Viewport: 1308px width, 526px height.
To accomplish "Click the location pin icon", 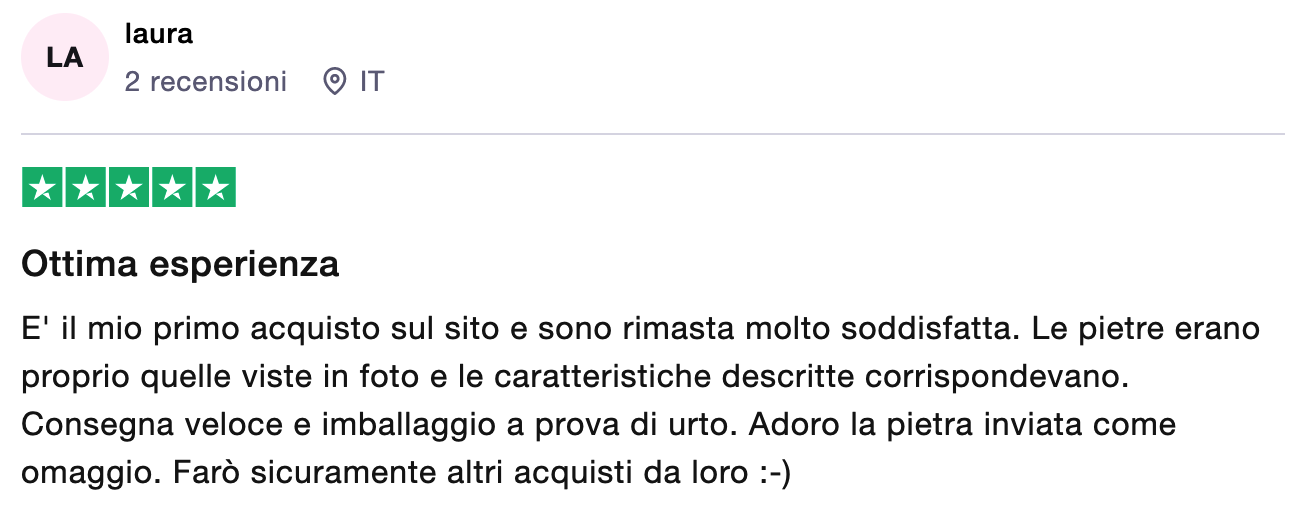I will 335,81.
